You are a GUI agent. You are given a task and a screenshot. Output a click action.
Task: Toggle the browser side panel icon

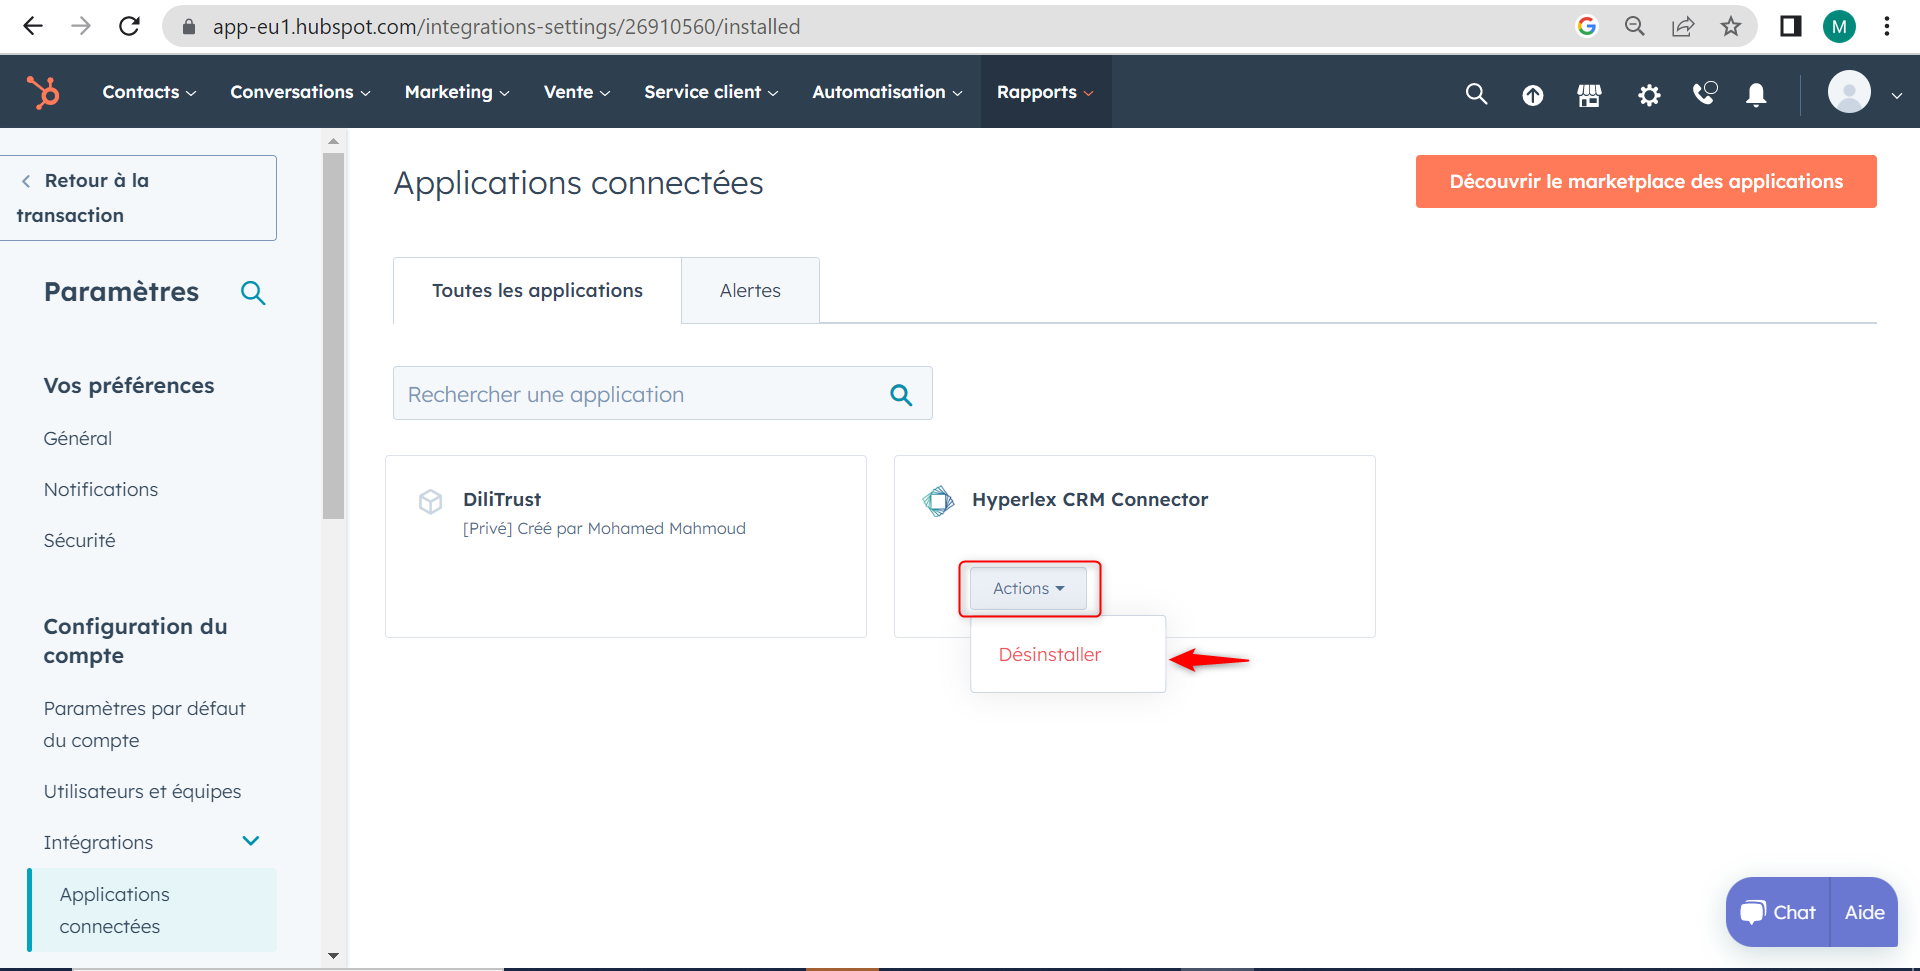point(1791,26)
